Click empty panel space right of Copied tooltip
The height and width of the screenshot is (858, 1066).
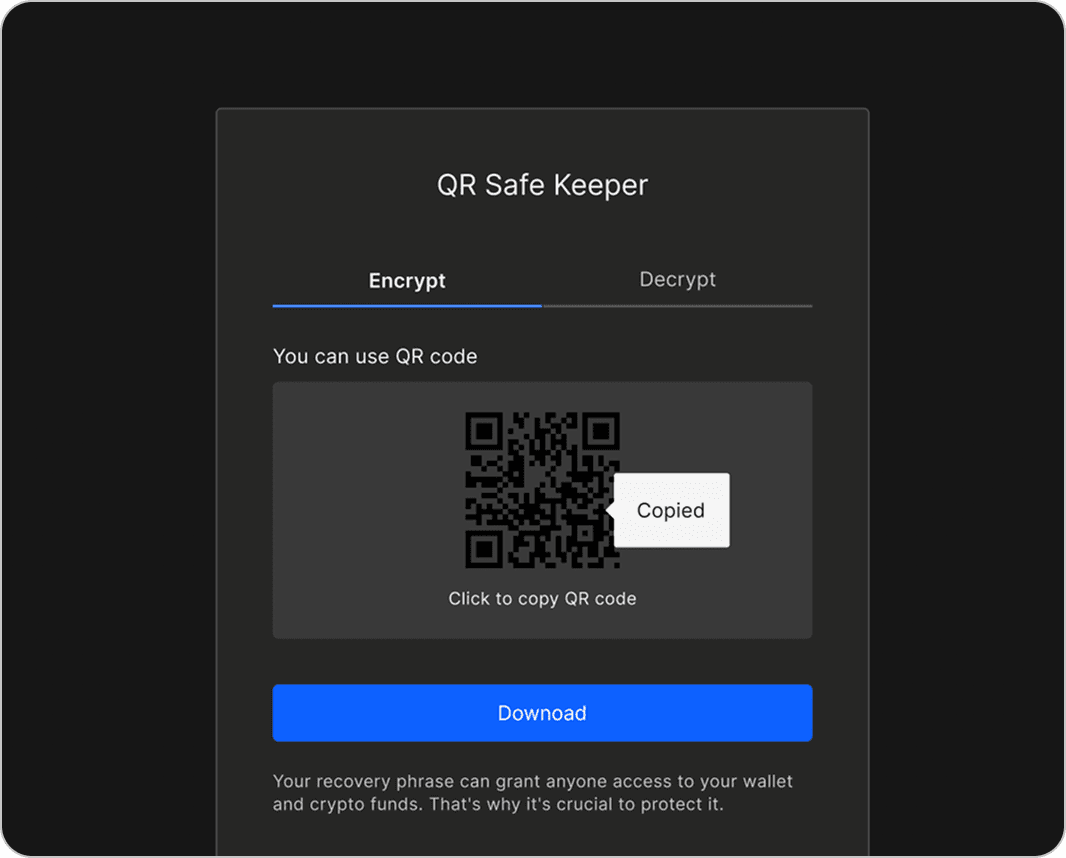click(772, 510)
